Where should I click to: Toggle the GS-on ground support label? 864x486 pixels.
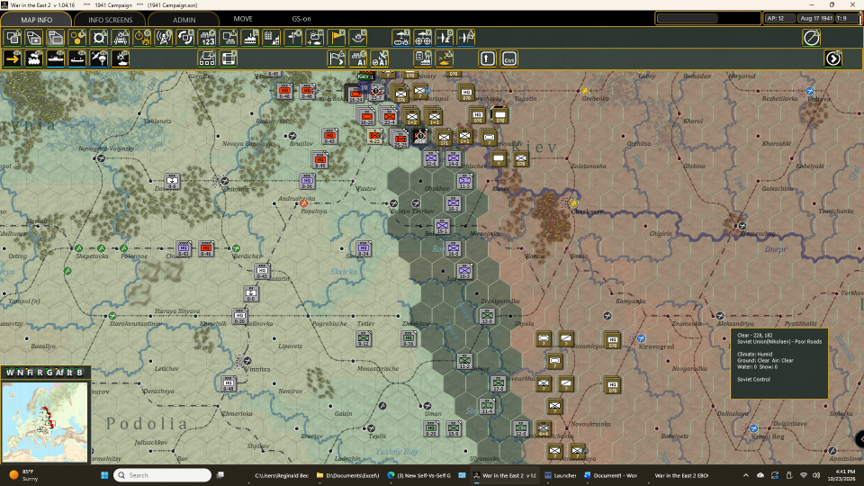pyautogui.click(x=301, y=19)
